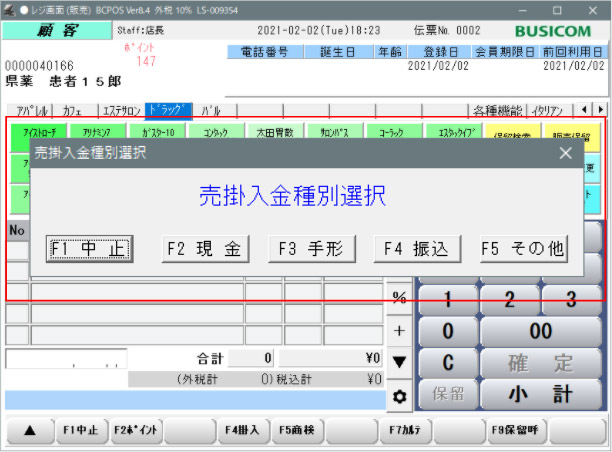The width and height of the screenshot is (612, 452).
Task: Click the gear settings icon
Action: [x=399, y=396]
